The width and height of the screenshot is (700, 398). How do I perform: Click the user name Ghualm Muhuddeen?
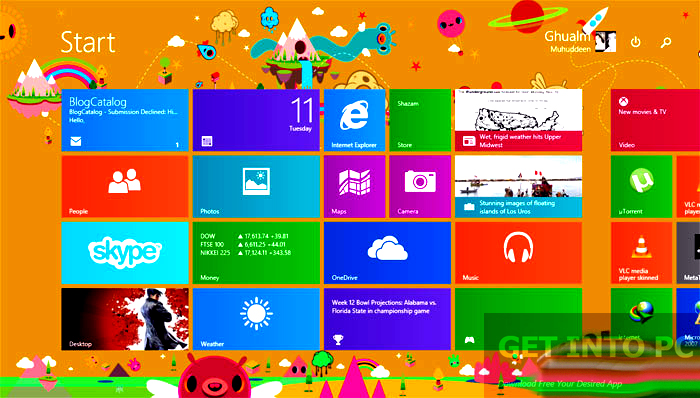568,41
